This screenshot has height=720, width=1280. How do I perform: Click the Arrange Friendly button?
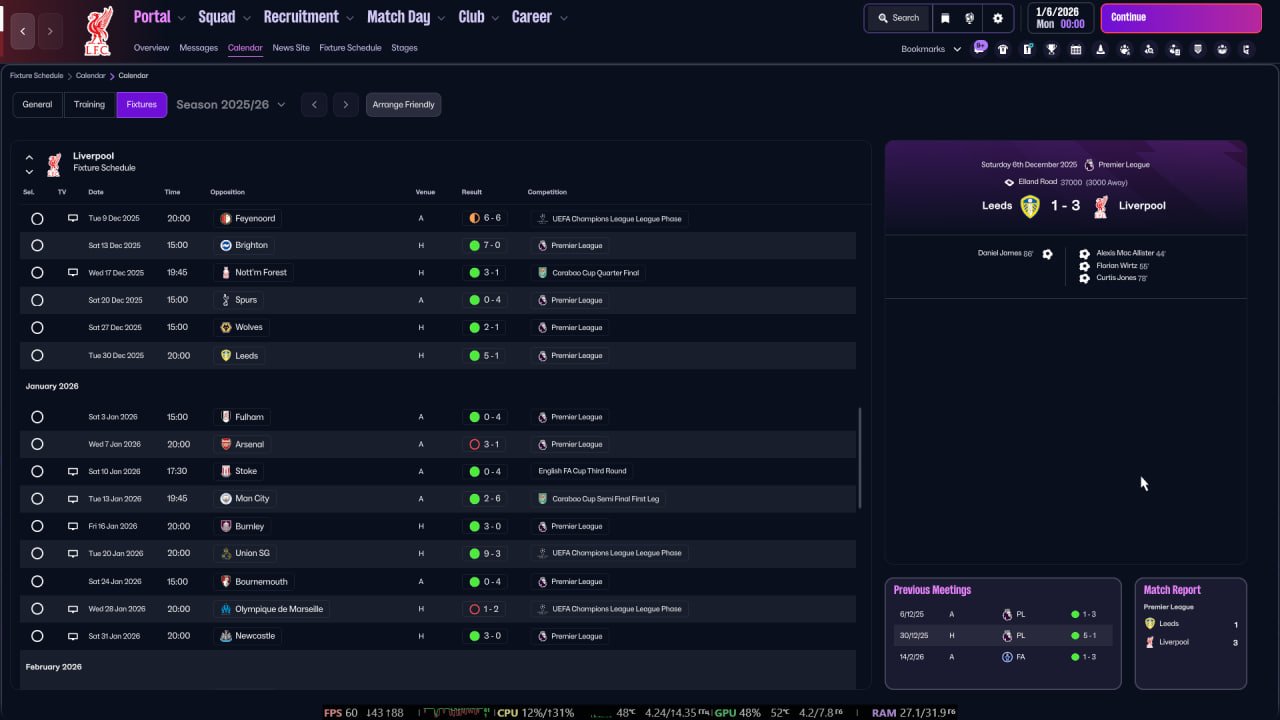[403, 105]
